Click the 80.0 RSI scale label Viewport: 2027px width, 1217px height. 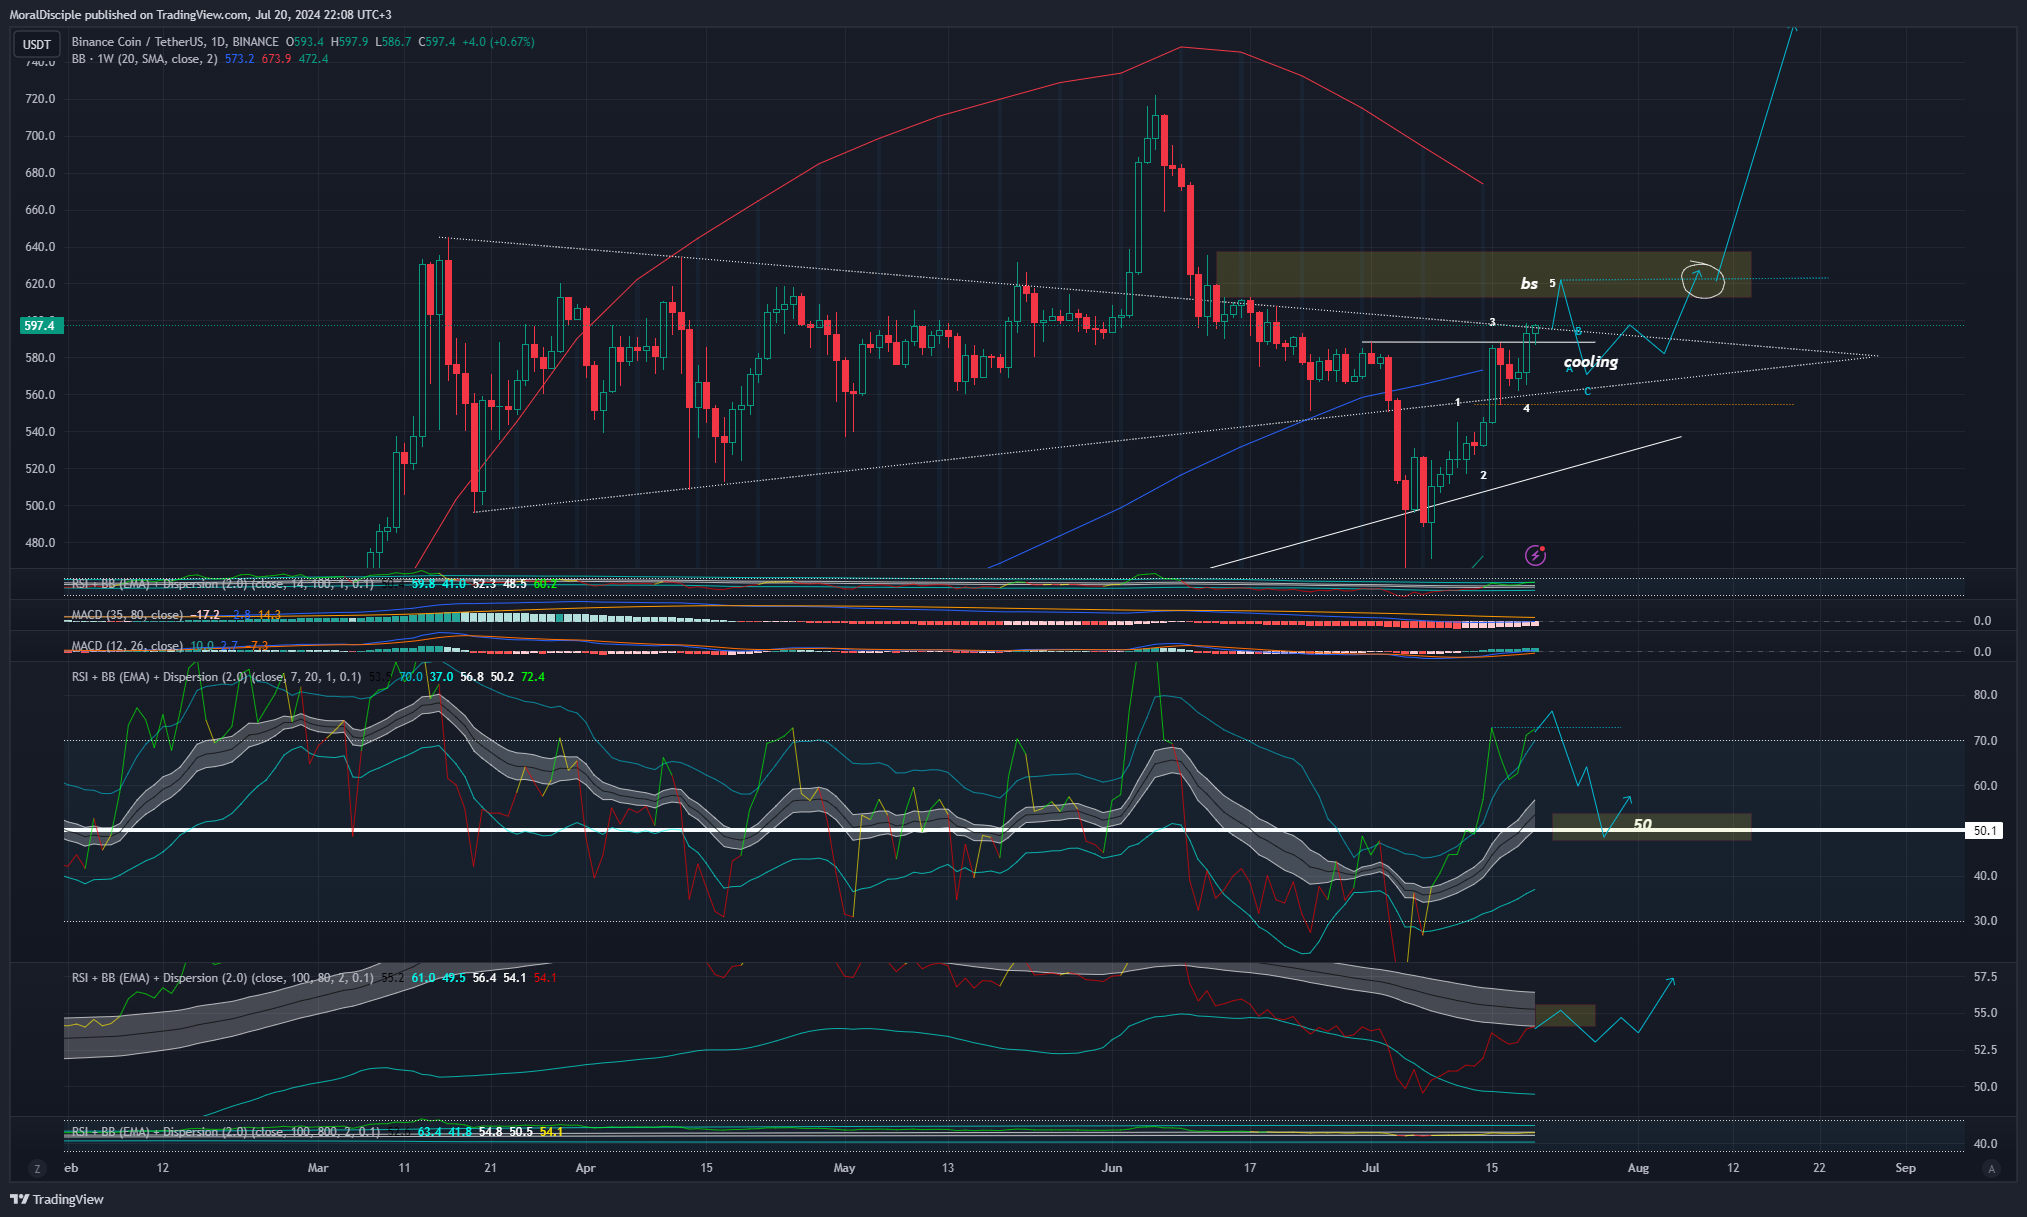[x=1985, y=695]
